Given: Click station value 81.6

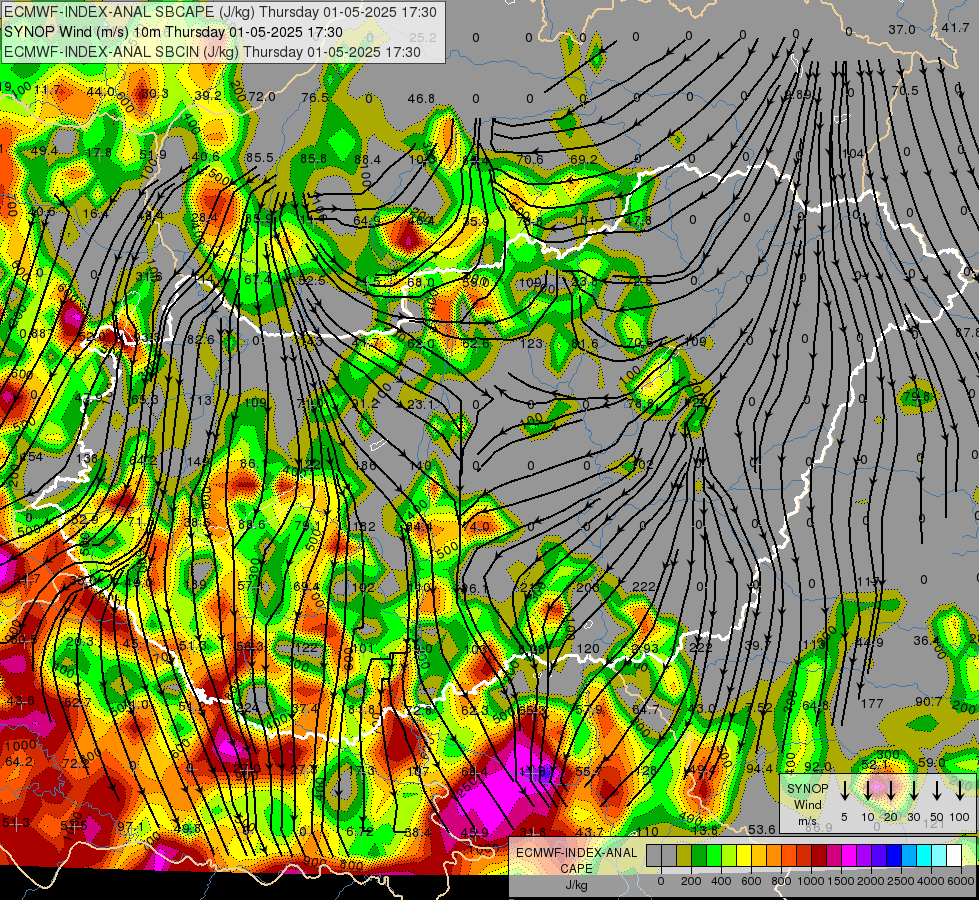Looking at the screenshot, I should coord(584,344).
